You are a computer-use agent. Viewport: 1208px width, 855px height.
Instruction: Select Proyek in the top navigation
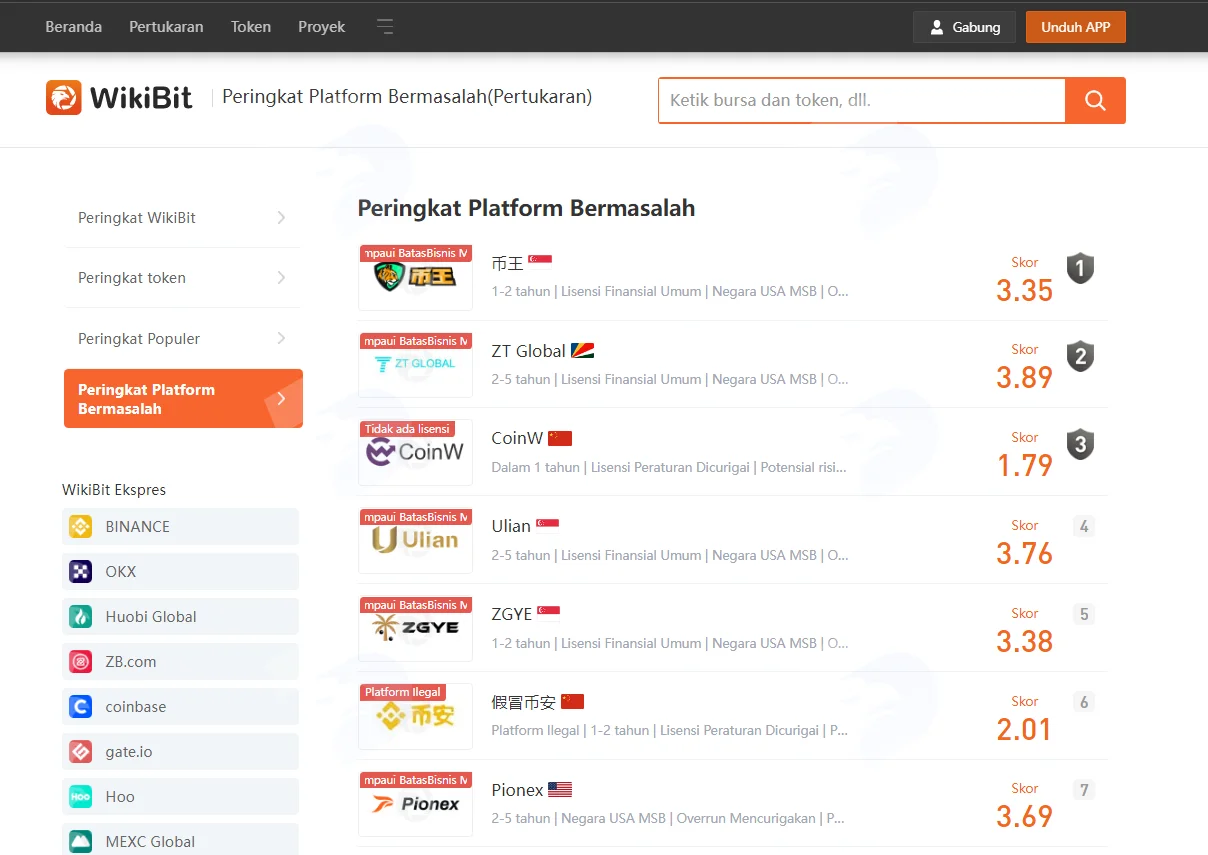point(321,27)
